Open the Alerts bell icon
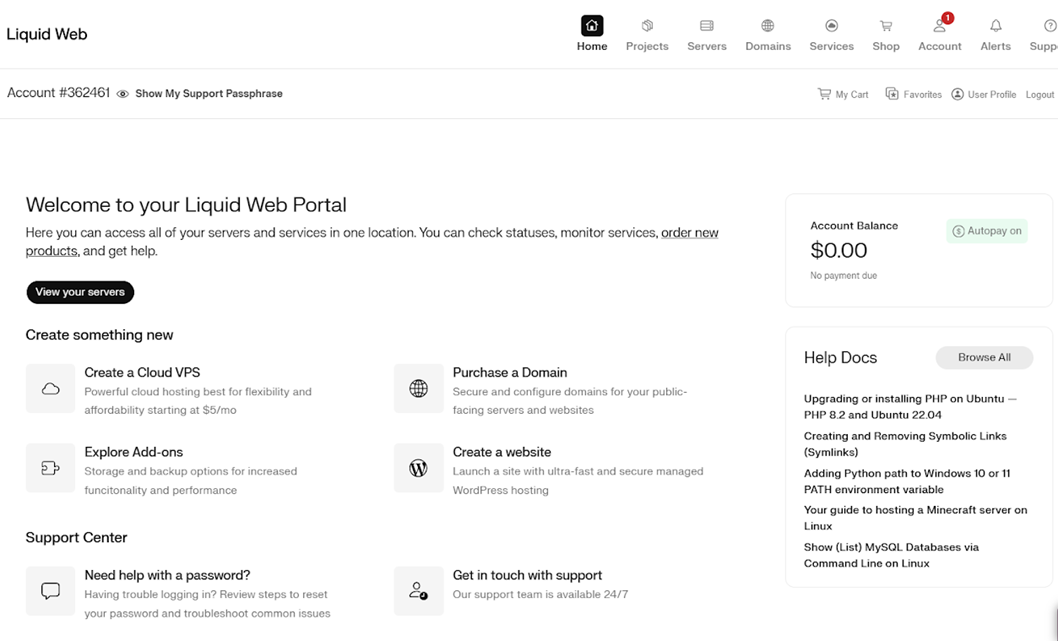 [x=995, y=26]
